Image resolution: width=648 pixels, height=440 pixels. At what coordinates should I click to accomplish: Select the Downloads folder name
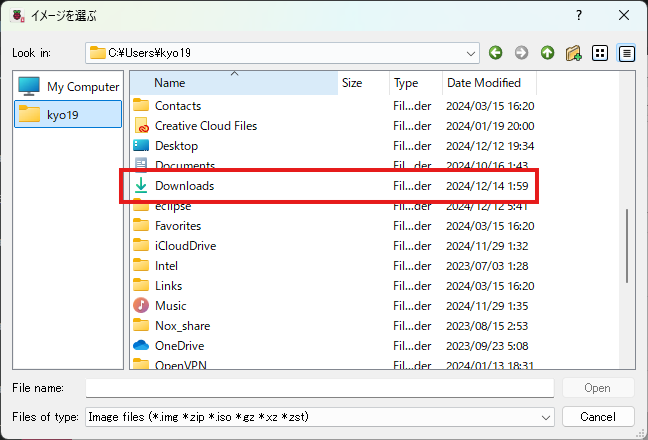pyautogui.click(x=184, y=186)
